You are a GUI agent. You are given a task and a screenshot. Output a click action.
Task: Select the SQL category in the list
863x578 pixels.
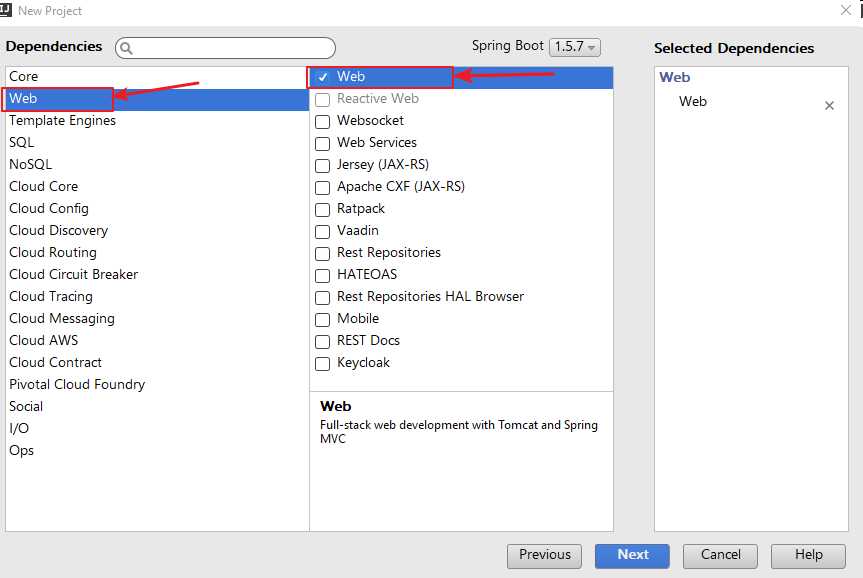22,142
